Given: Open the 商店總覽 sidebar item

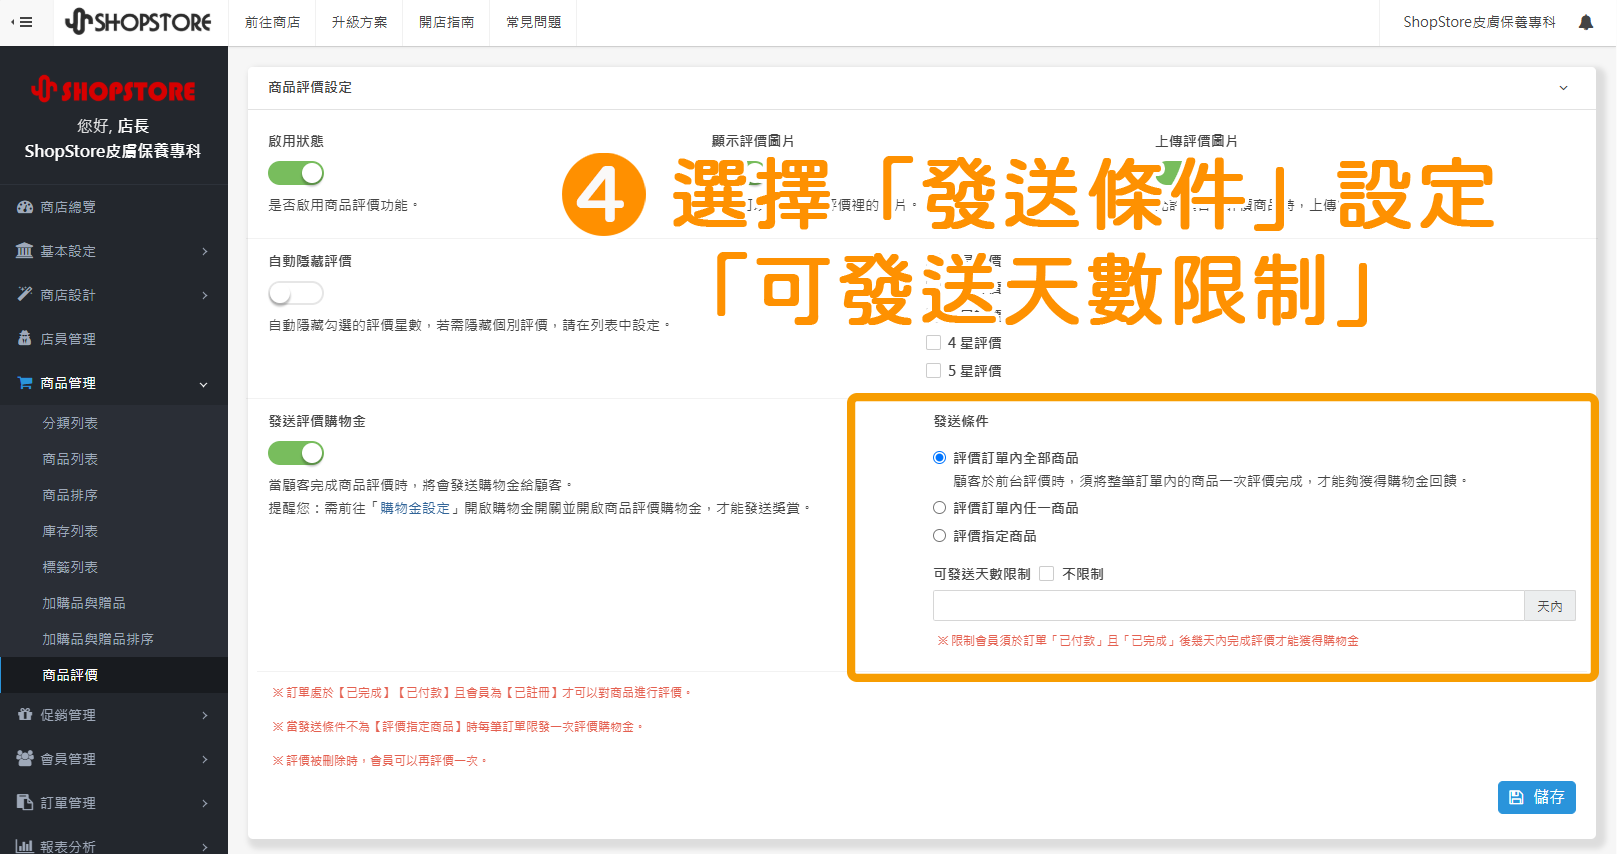Looking at the screenshot, I should point(114,207).
